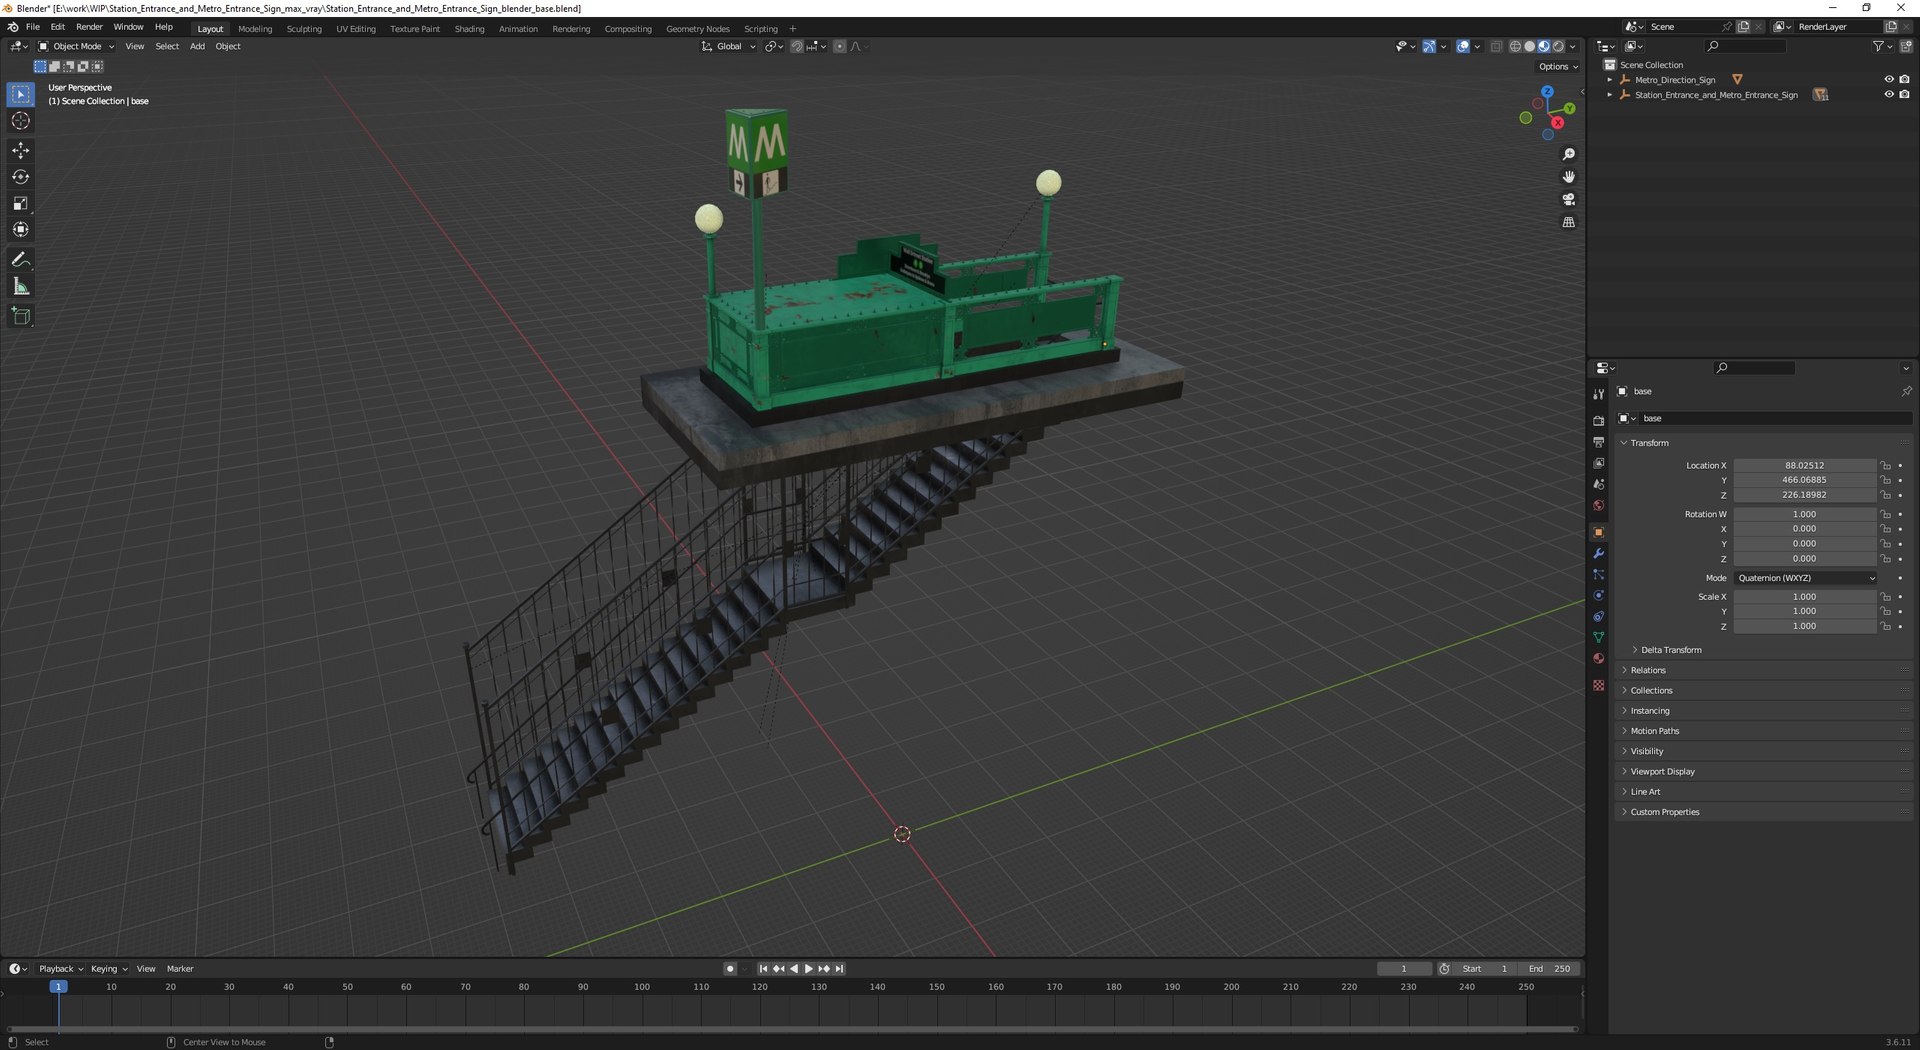Open Modifier properties wrench tab

pyautogui.click(x=1598, y=554)
